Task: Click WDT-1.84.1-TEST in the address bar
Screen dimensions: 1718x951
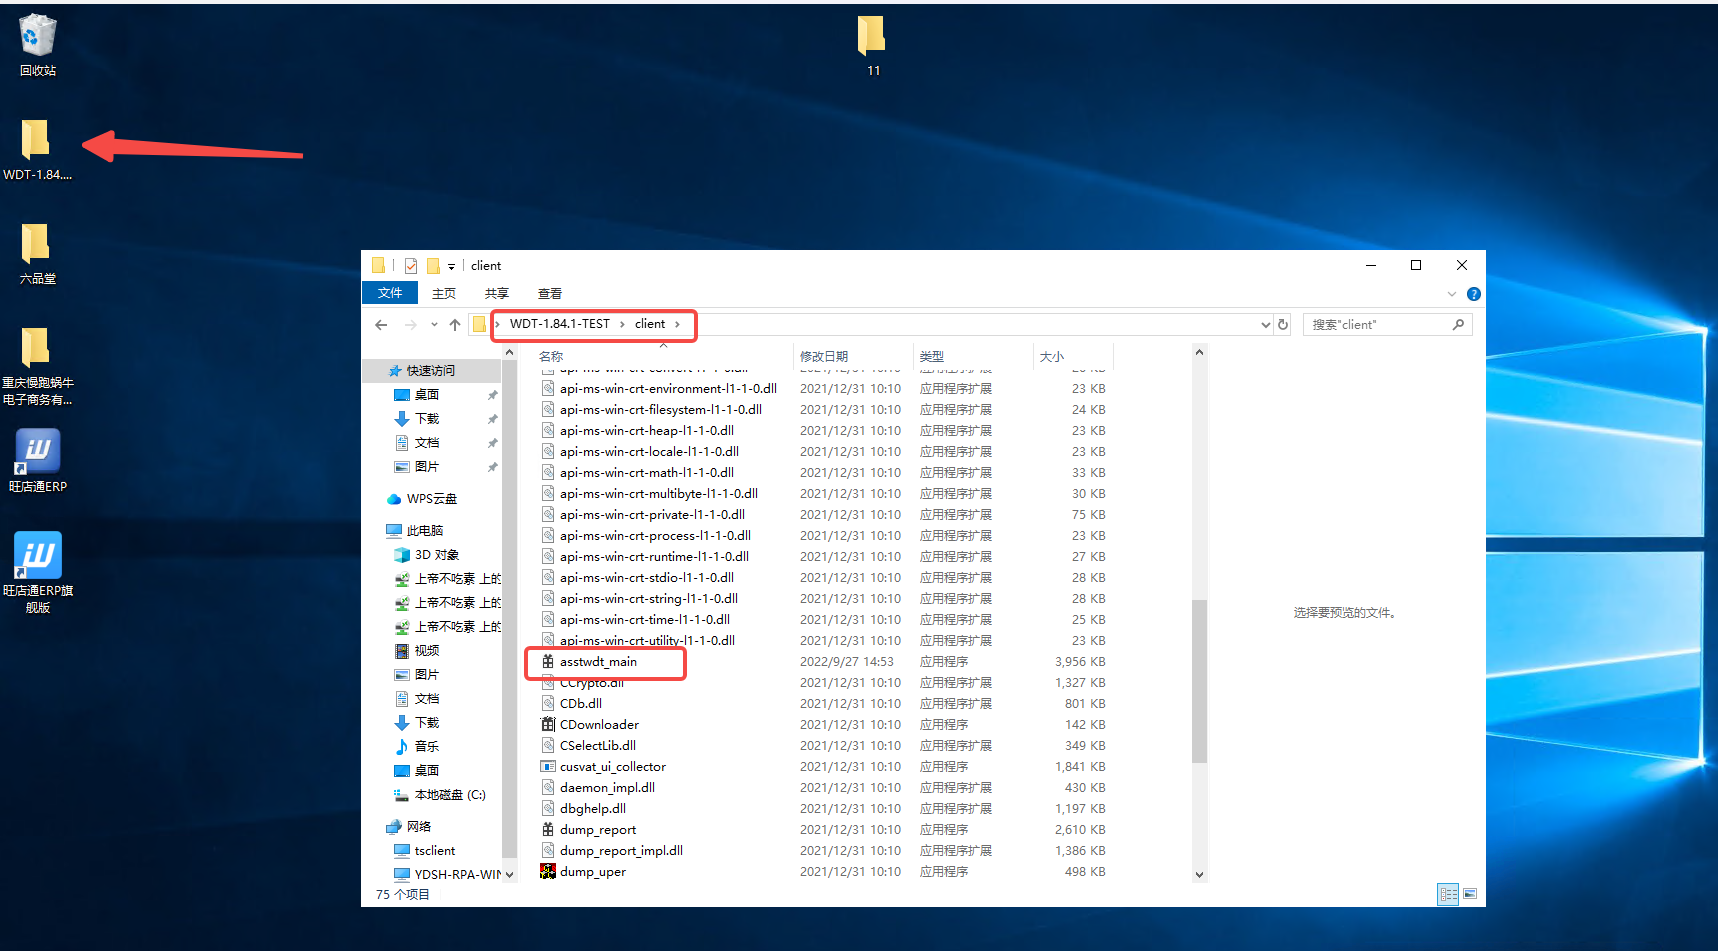Action: tap(560, 324)
